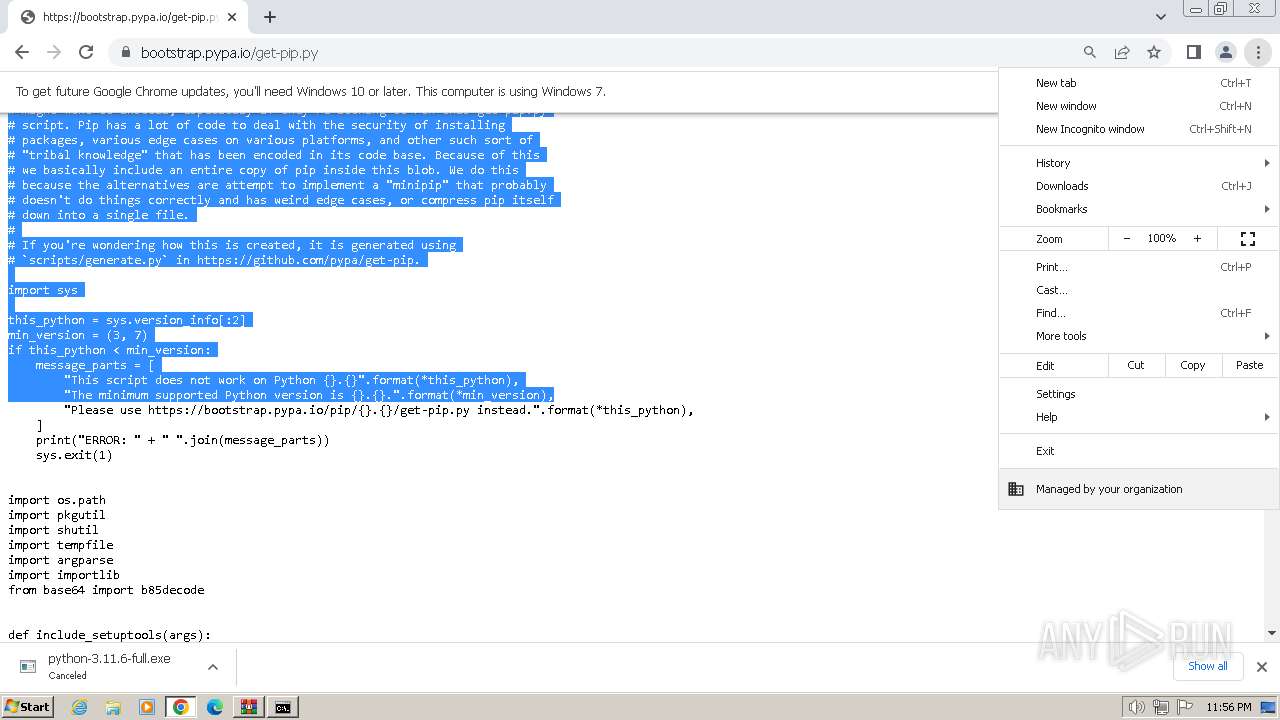Image resolution: width=1280 pixels, height=720 pixels.
Task: Launch Internet Explorer from the taskbar
Action: point(79,707)
